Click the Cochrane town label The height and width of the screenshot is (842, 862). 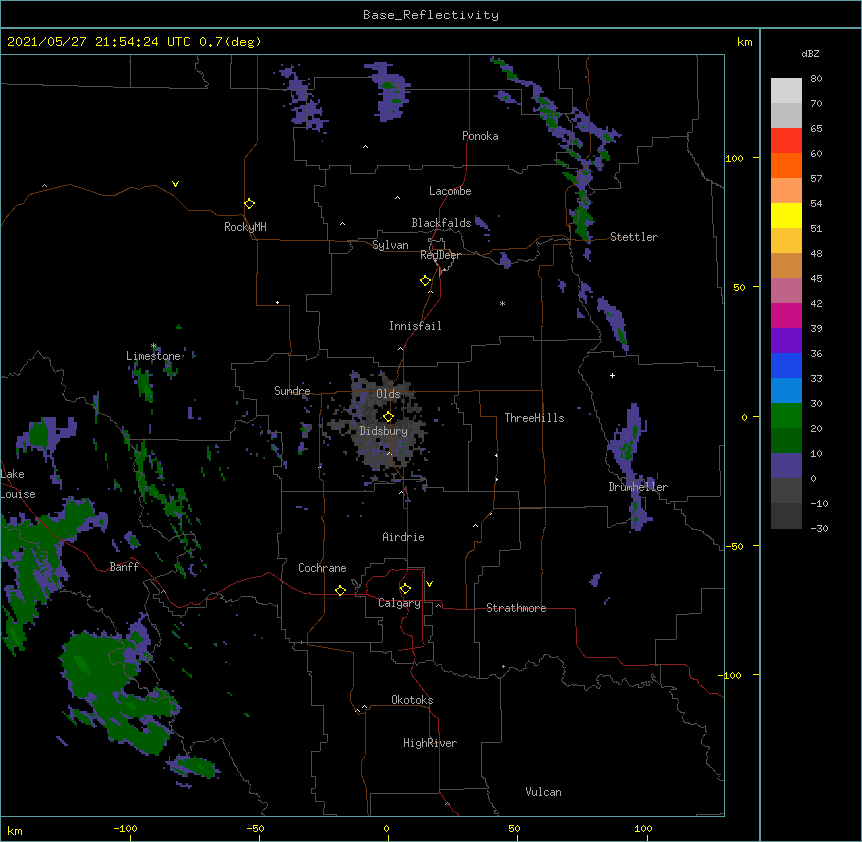322,568
